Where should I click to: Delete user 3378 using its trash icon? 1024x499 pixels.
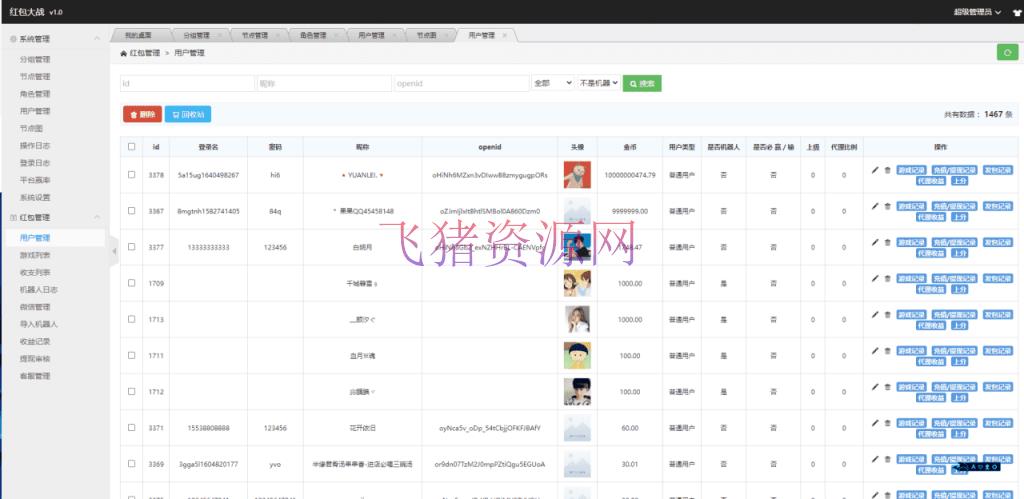click(888, 170)
